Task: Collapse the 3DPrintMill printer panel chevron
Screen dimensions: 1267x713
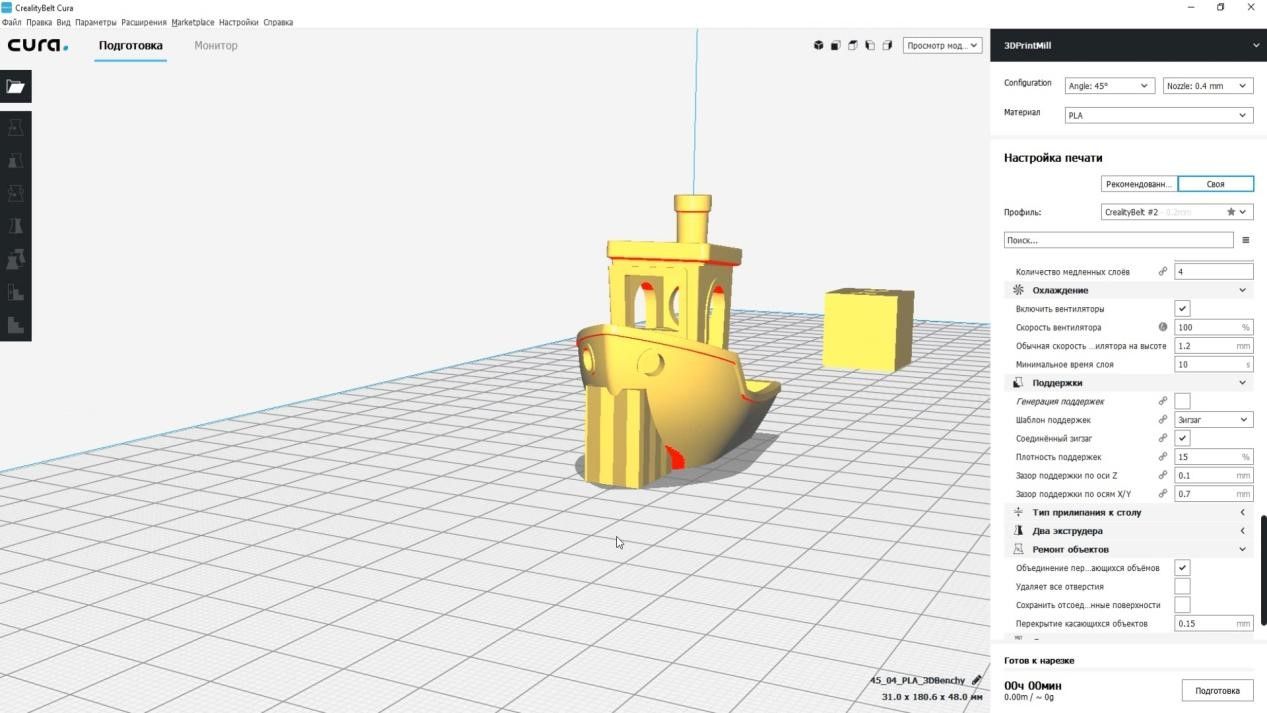Action: pos(1256,45)
